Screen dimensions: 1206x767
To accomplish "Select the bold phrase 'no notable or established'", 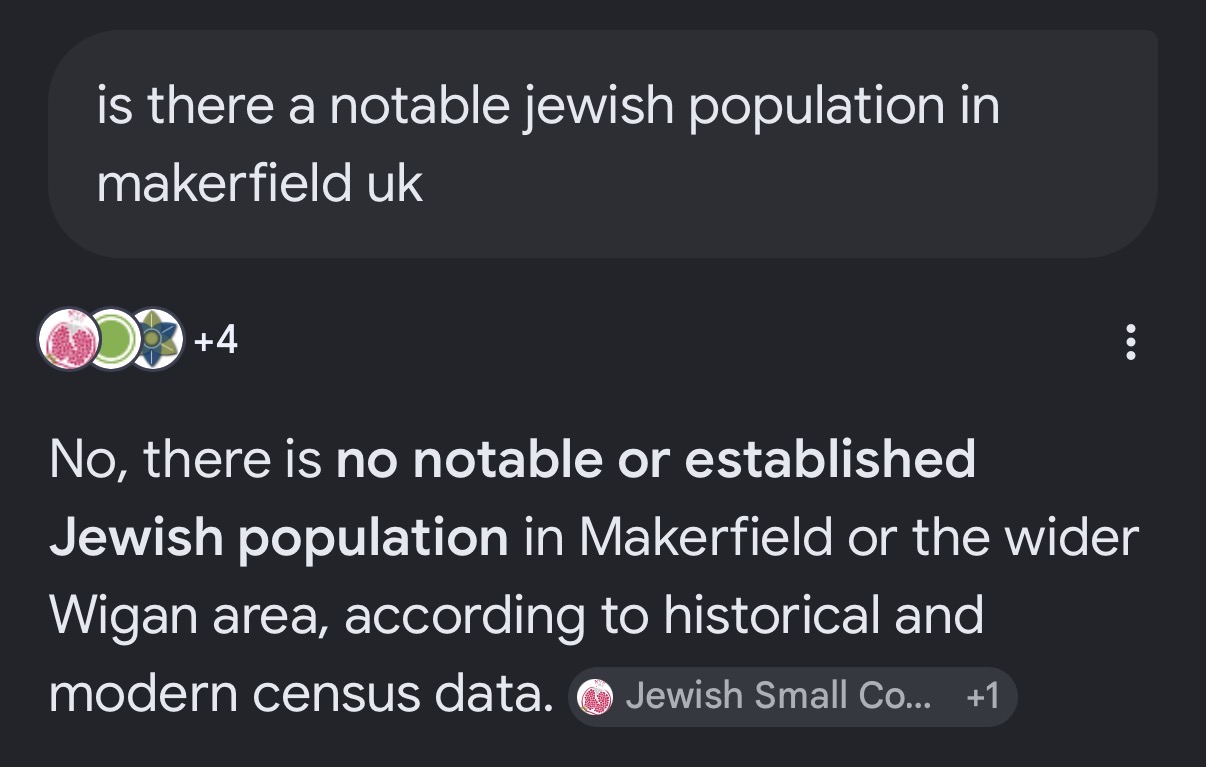I will tap(656, 460).
